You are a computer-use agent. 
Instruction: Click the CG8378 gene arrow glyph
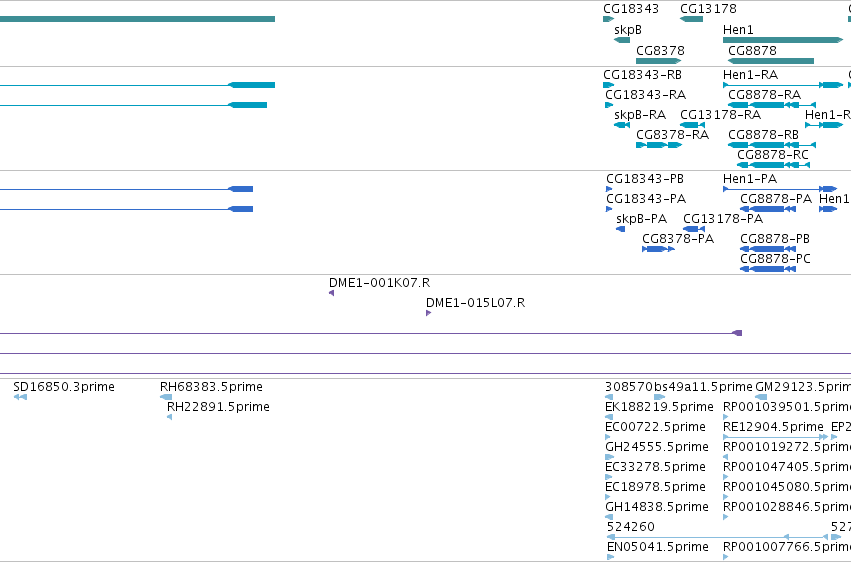[x=658, y=61]
